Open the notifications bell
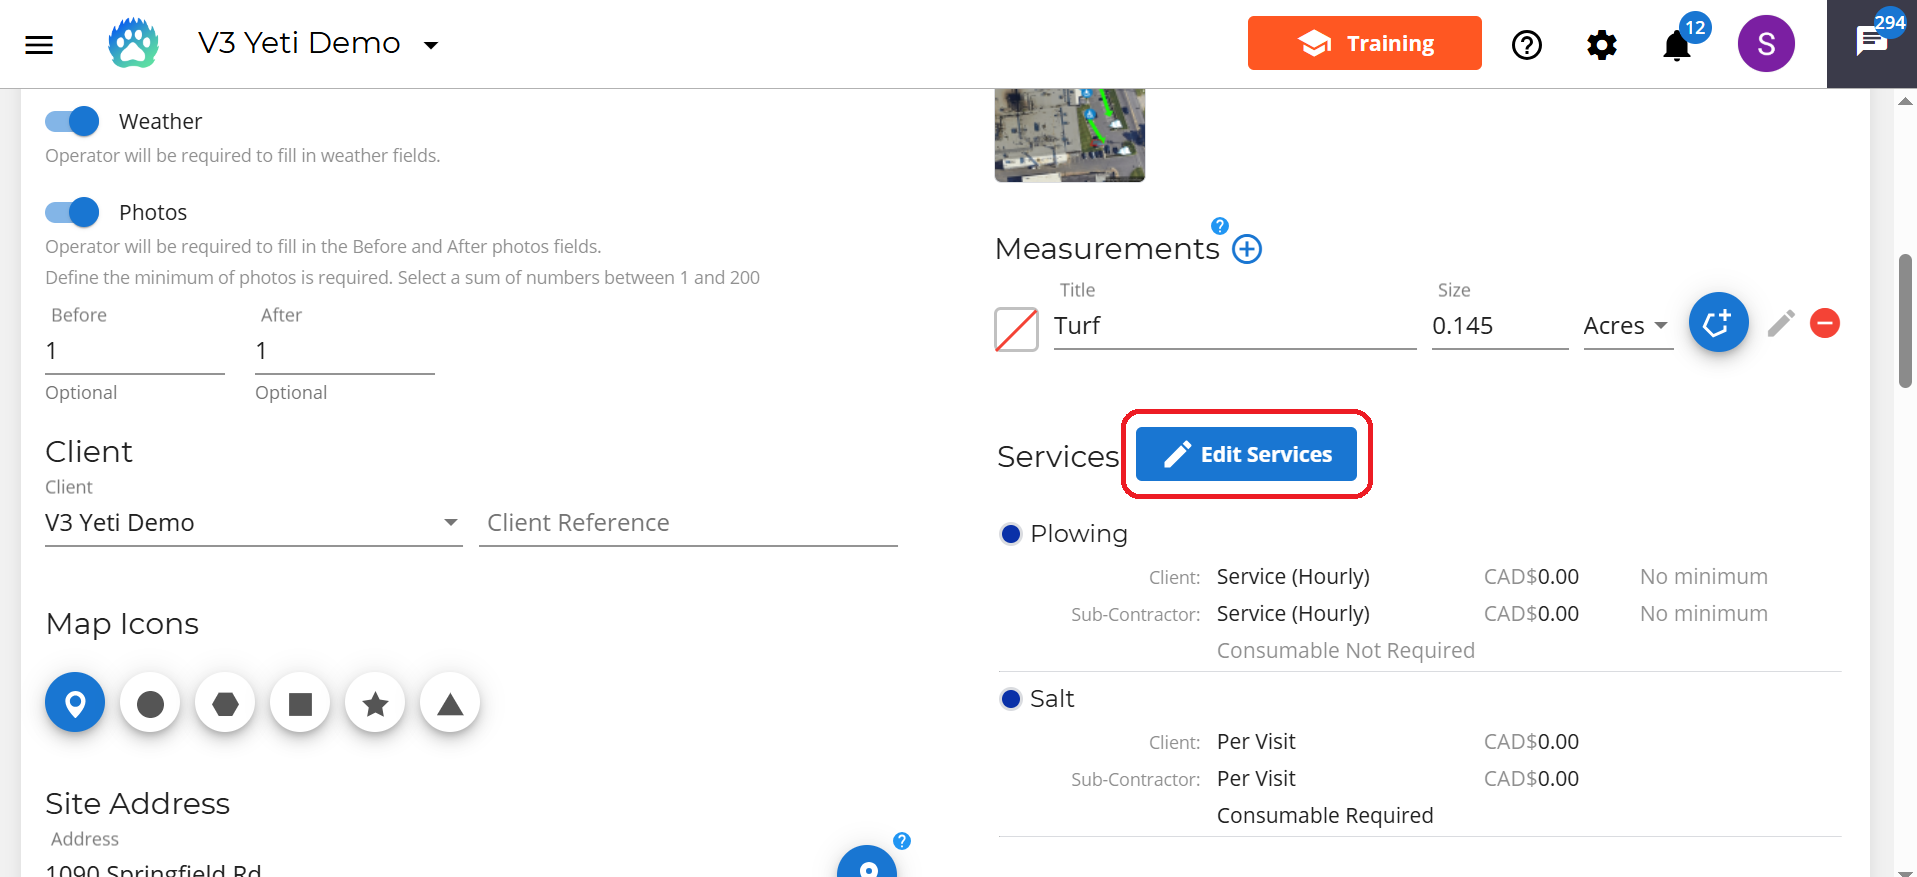This screenshot has width=1917, height=877. coord(1677,45)
